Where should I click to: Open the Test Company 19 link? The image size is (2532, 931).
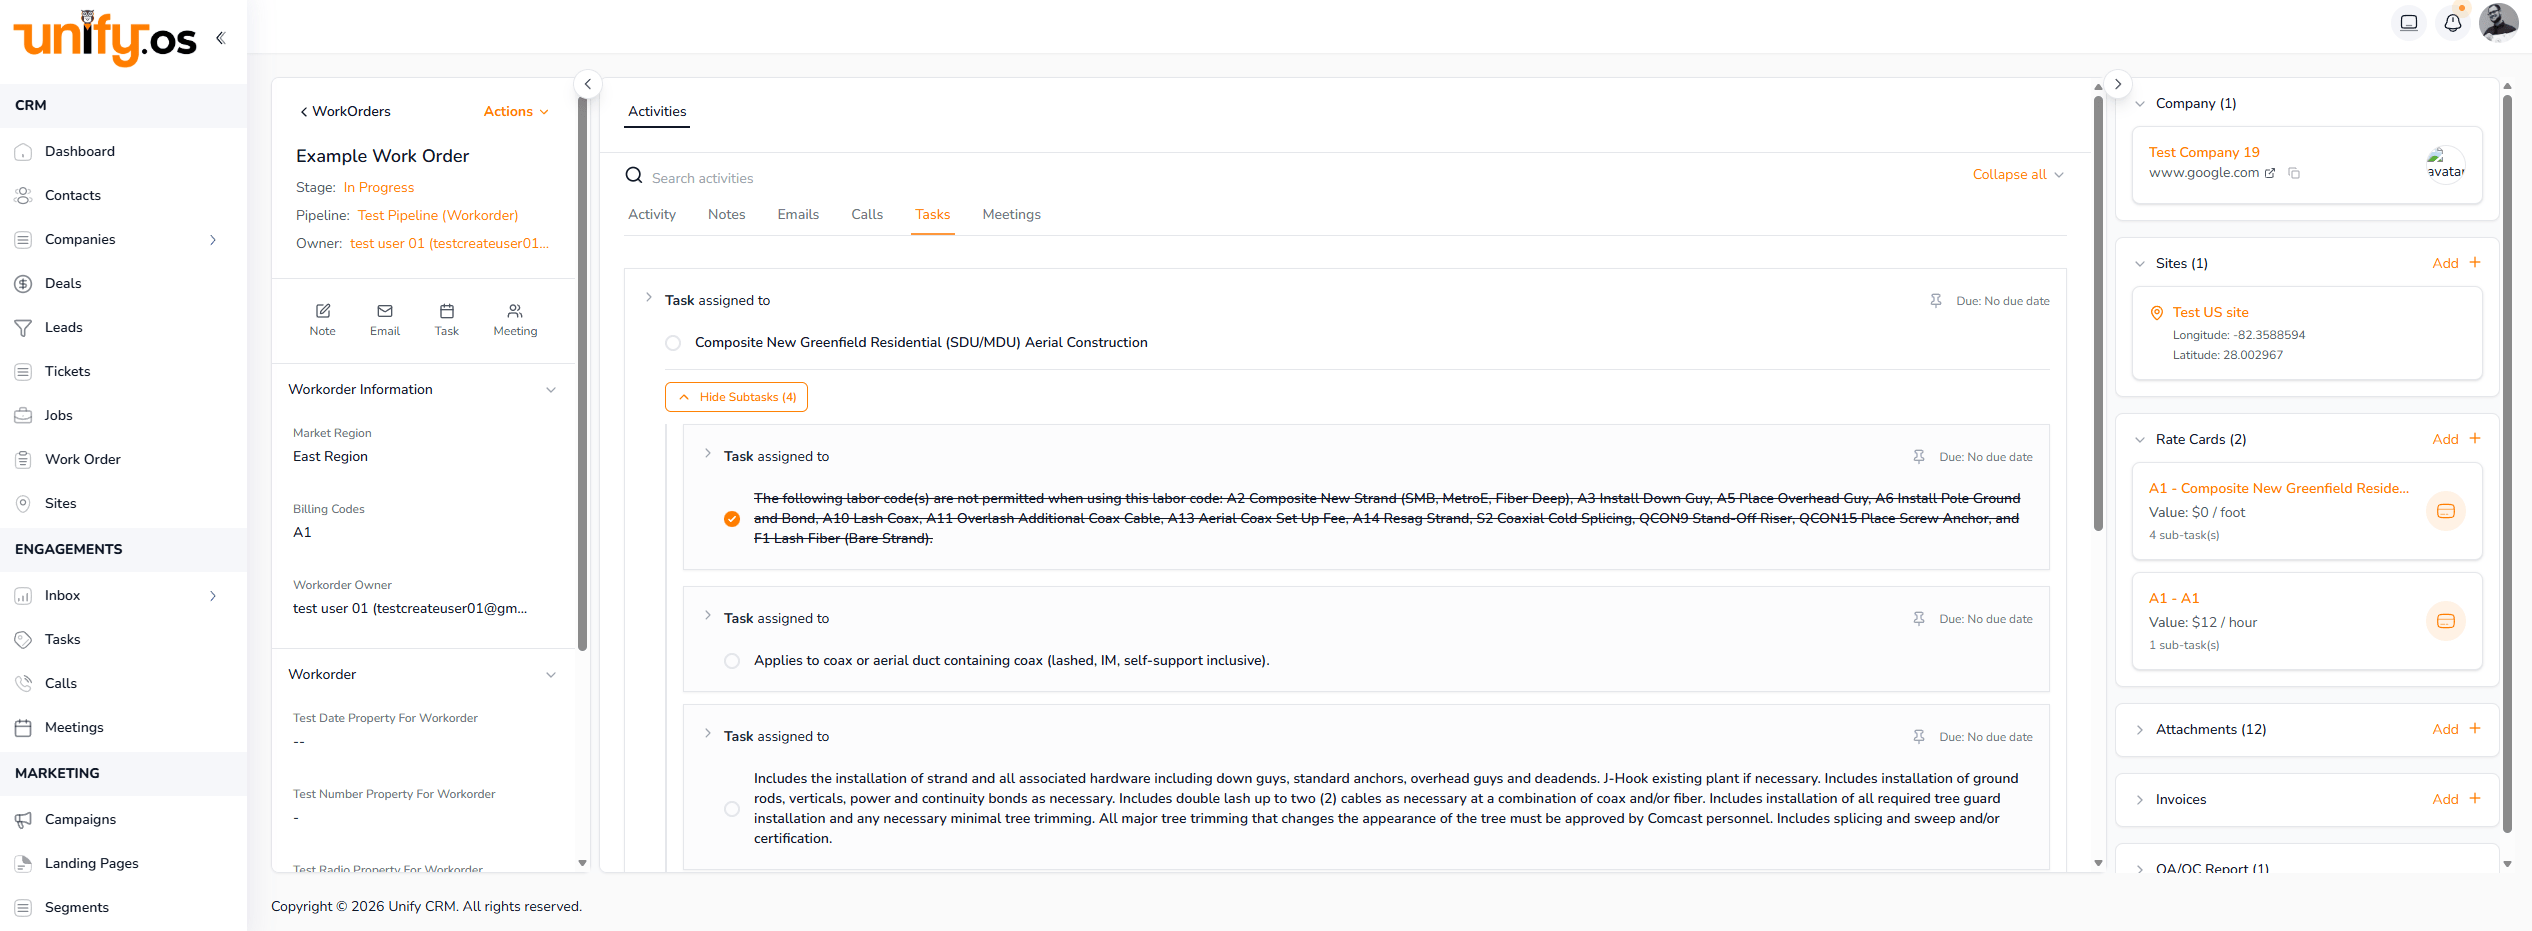(x=2204, y=152)
